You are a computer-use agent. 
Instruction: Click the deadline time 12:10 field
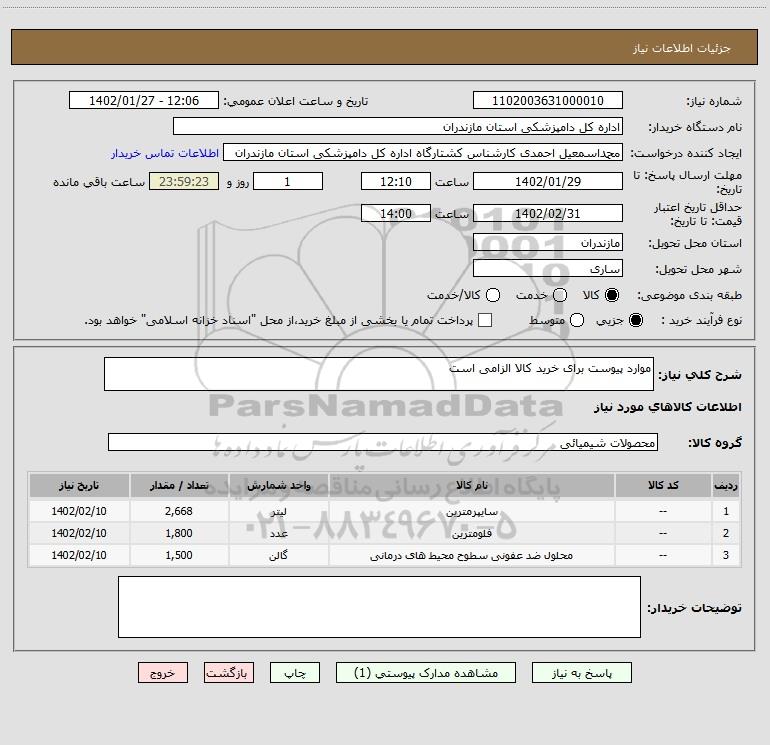click(396, 181)
